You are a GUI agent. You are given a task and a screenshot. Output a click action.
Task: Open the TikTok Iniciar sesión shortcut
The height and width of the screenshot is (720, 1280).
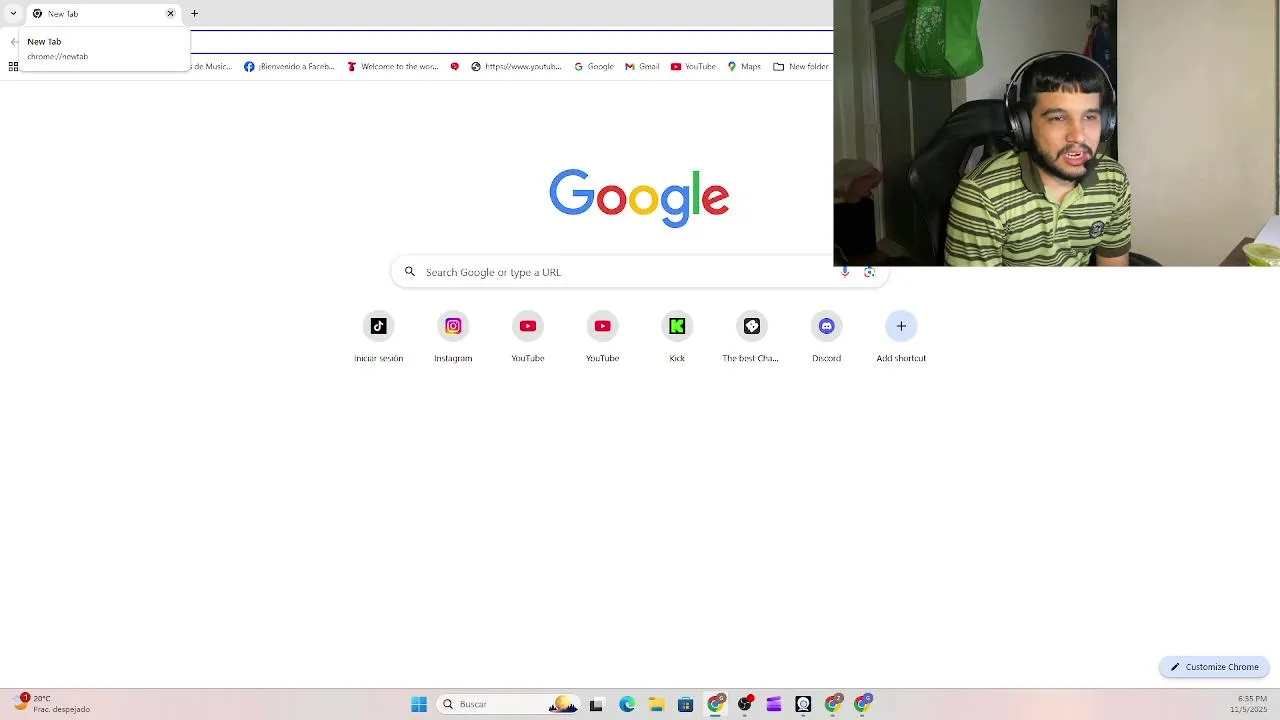point(378,337)
